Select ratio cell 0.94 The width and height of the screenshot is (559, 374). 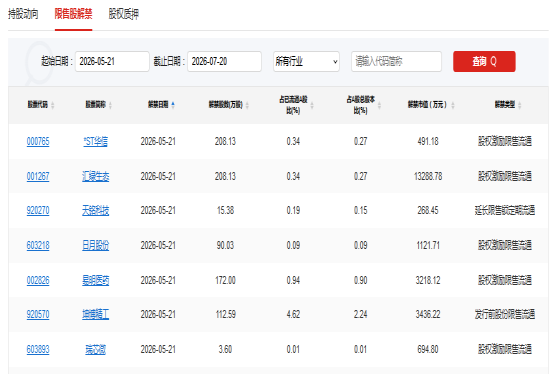tap(293, 280)
